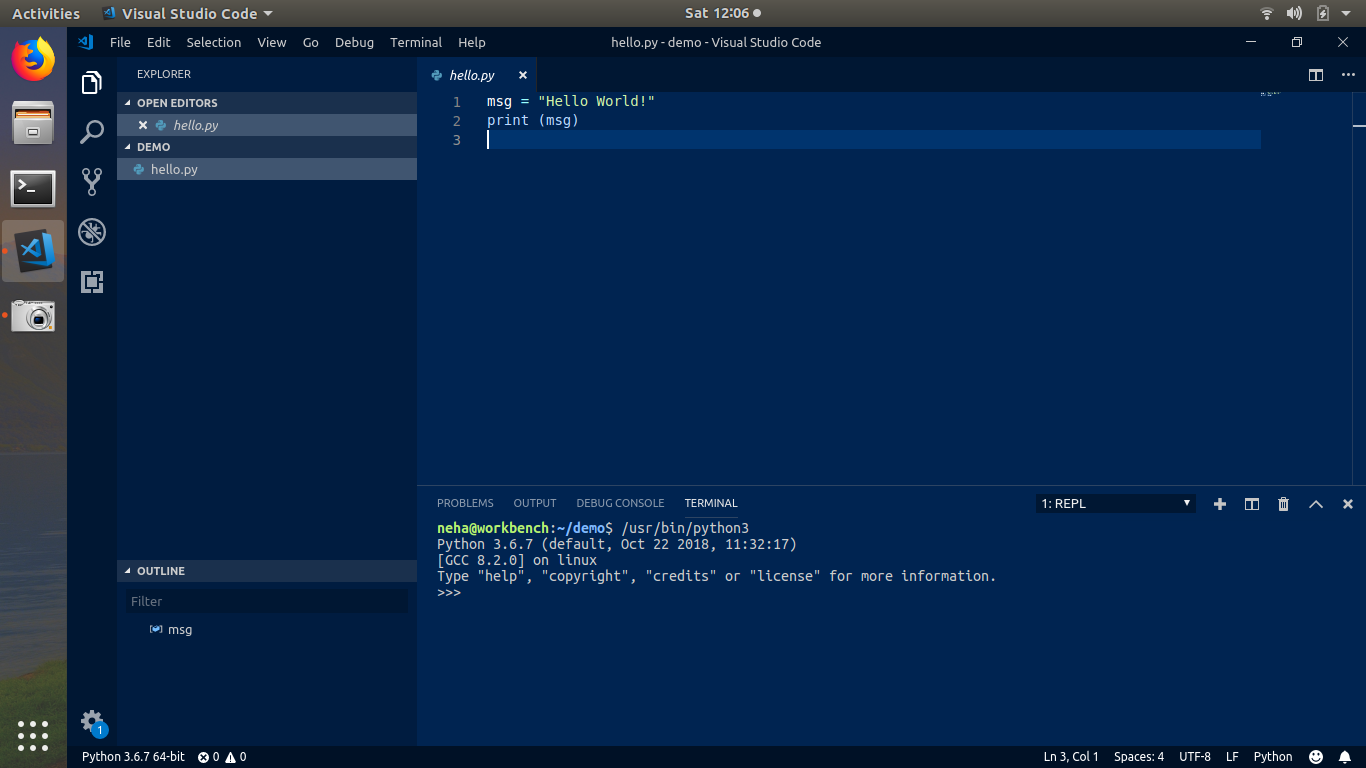Screen dimensions: 1366x768
Task: Change indentation via Spaces: 4
Action: tap(1139, 757)
